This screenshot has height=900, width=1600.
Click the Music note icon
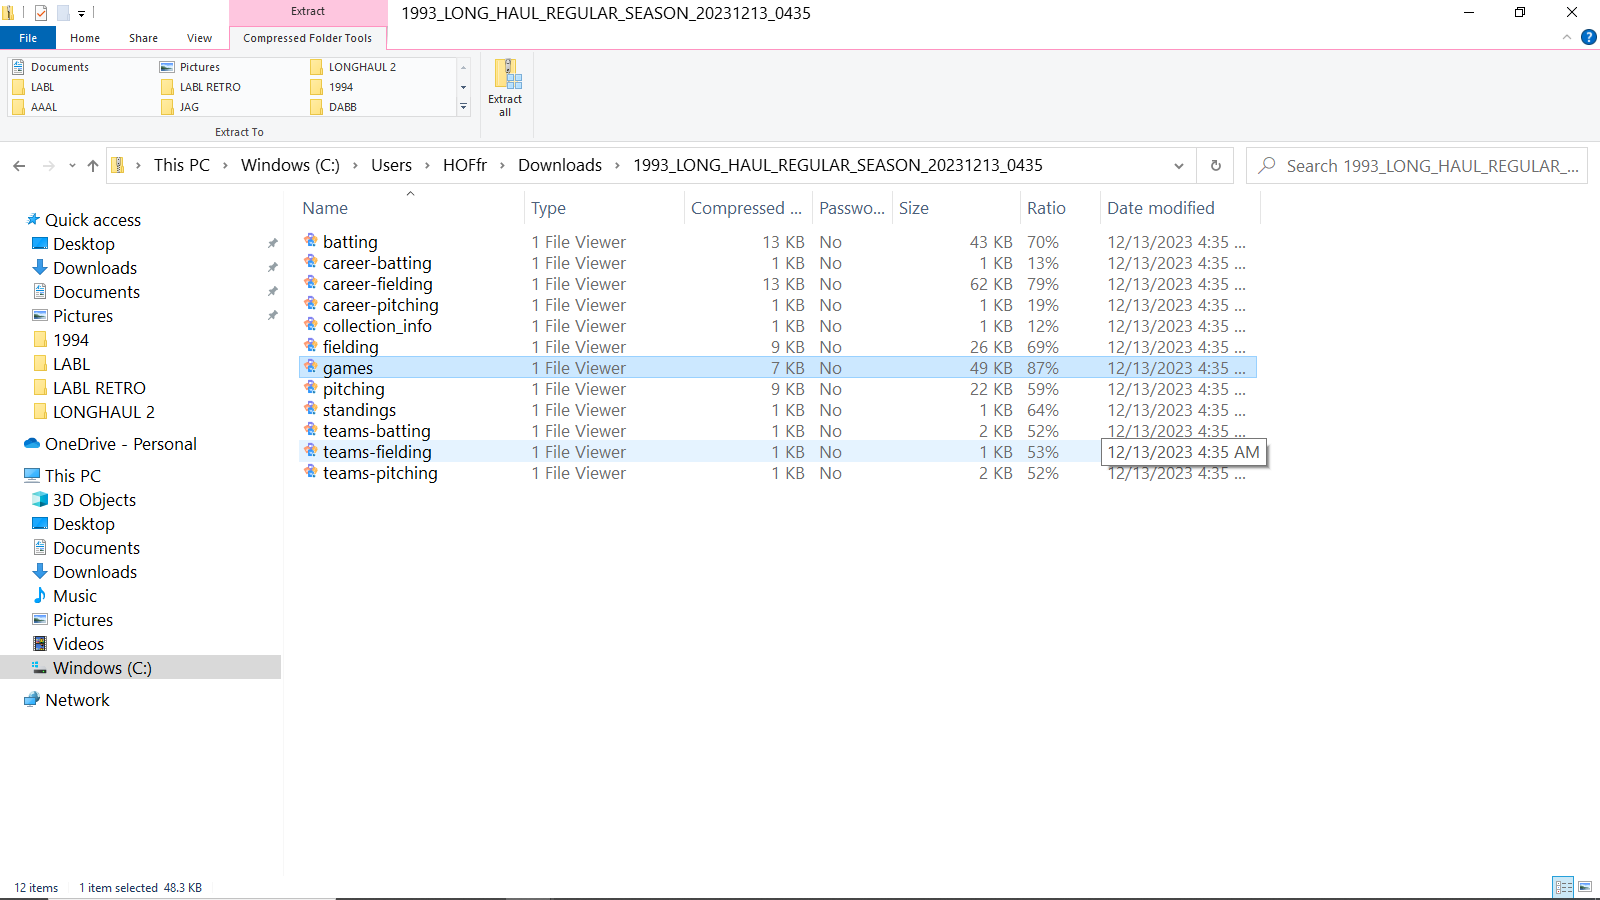(40, 595)
